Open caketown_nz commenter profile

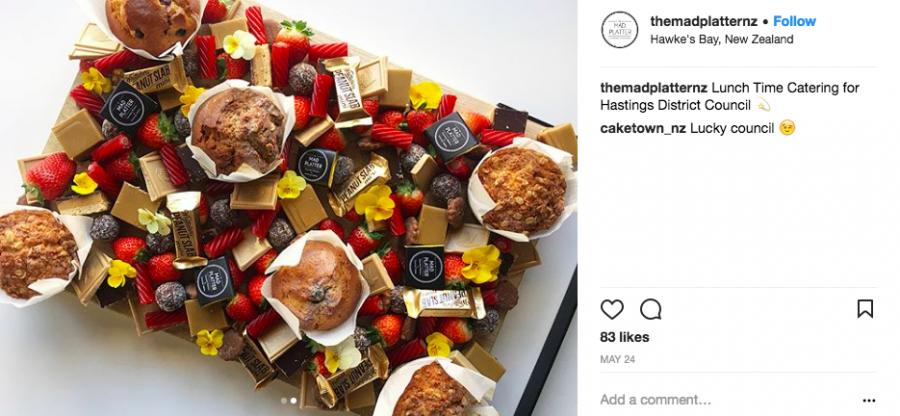643,129
